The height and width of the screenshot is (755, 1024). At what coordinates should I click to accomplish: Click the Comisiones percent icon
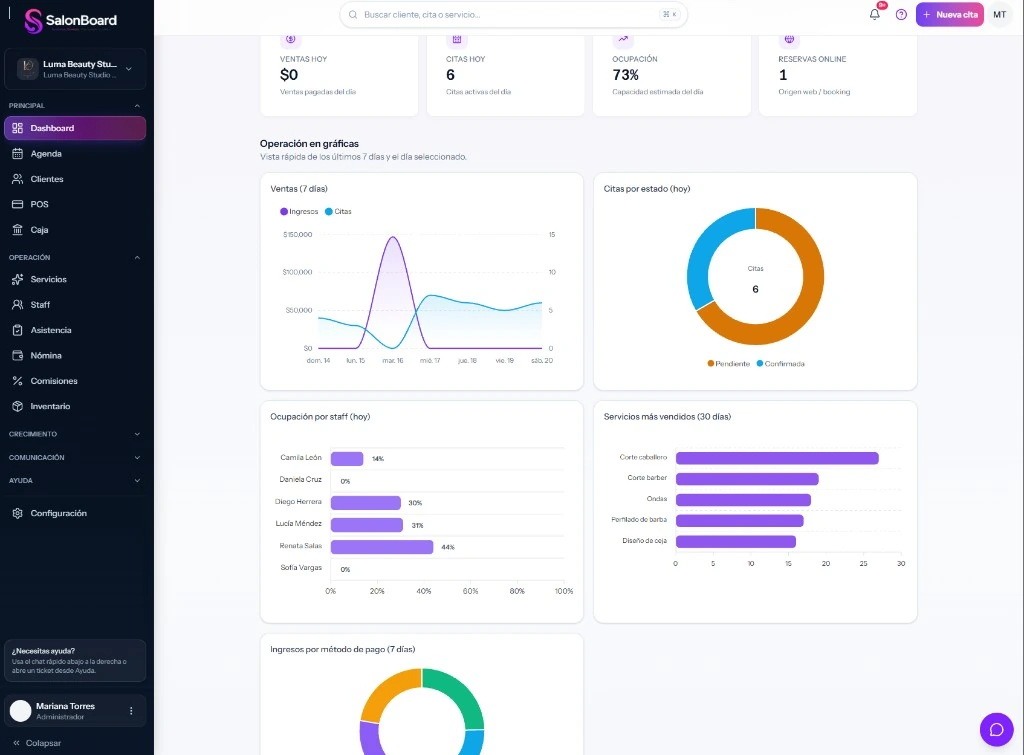point(18,381)
